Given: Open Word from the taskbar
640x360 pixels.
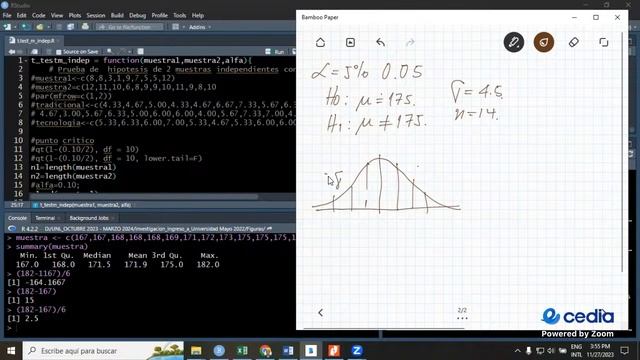Looking at the screenshot, I should [288, 351].
